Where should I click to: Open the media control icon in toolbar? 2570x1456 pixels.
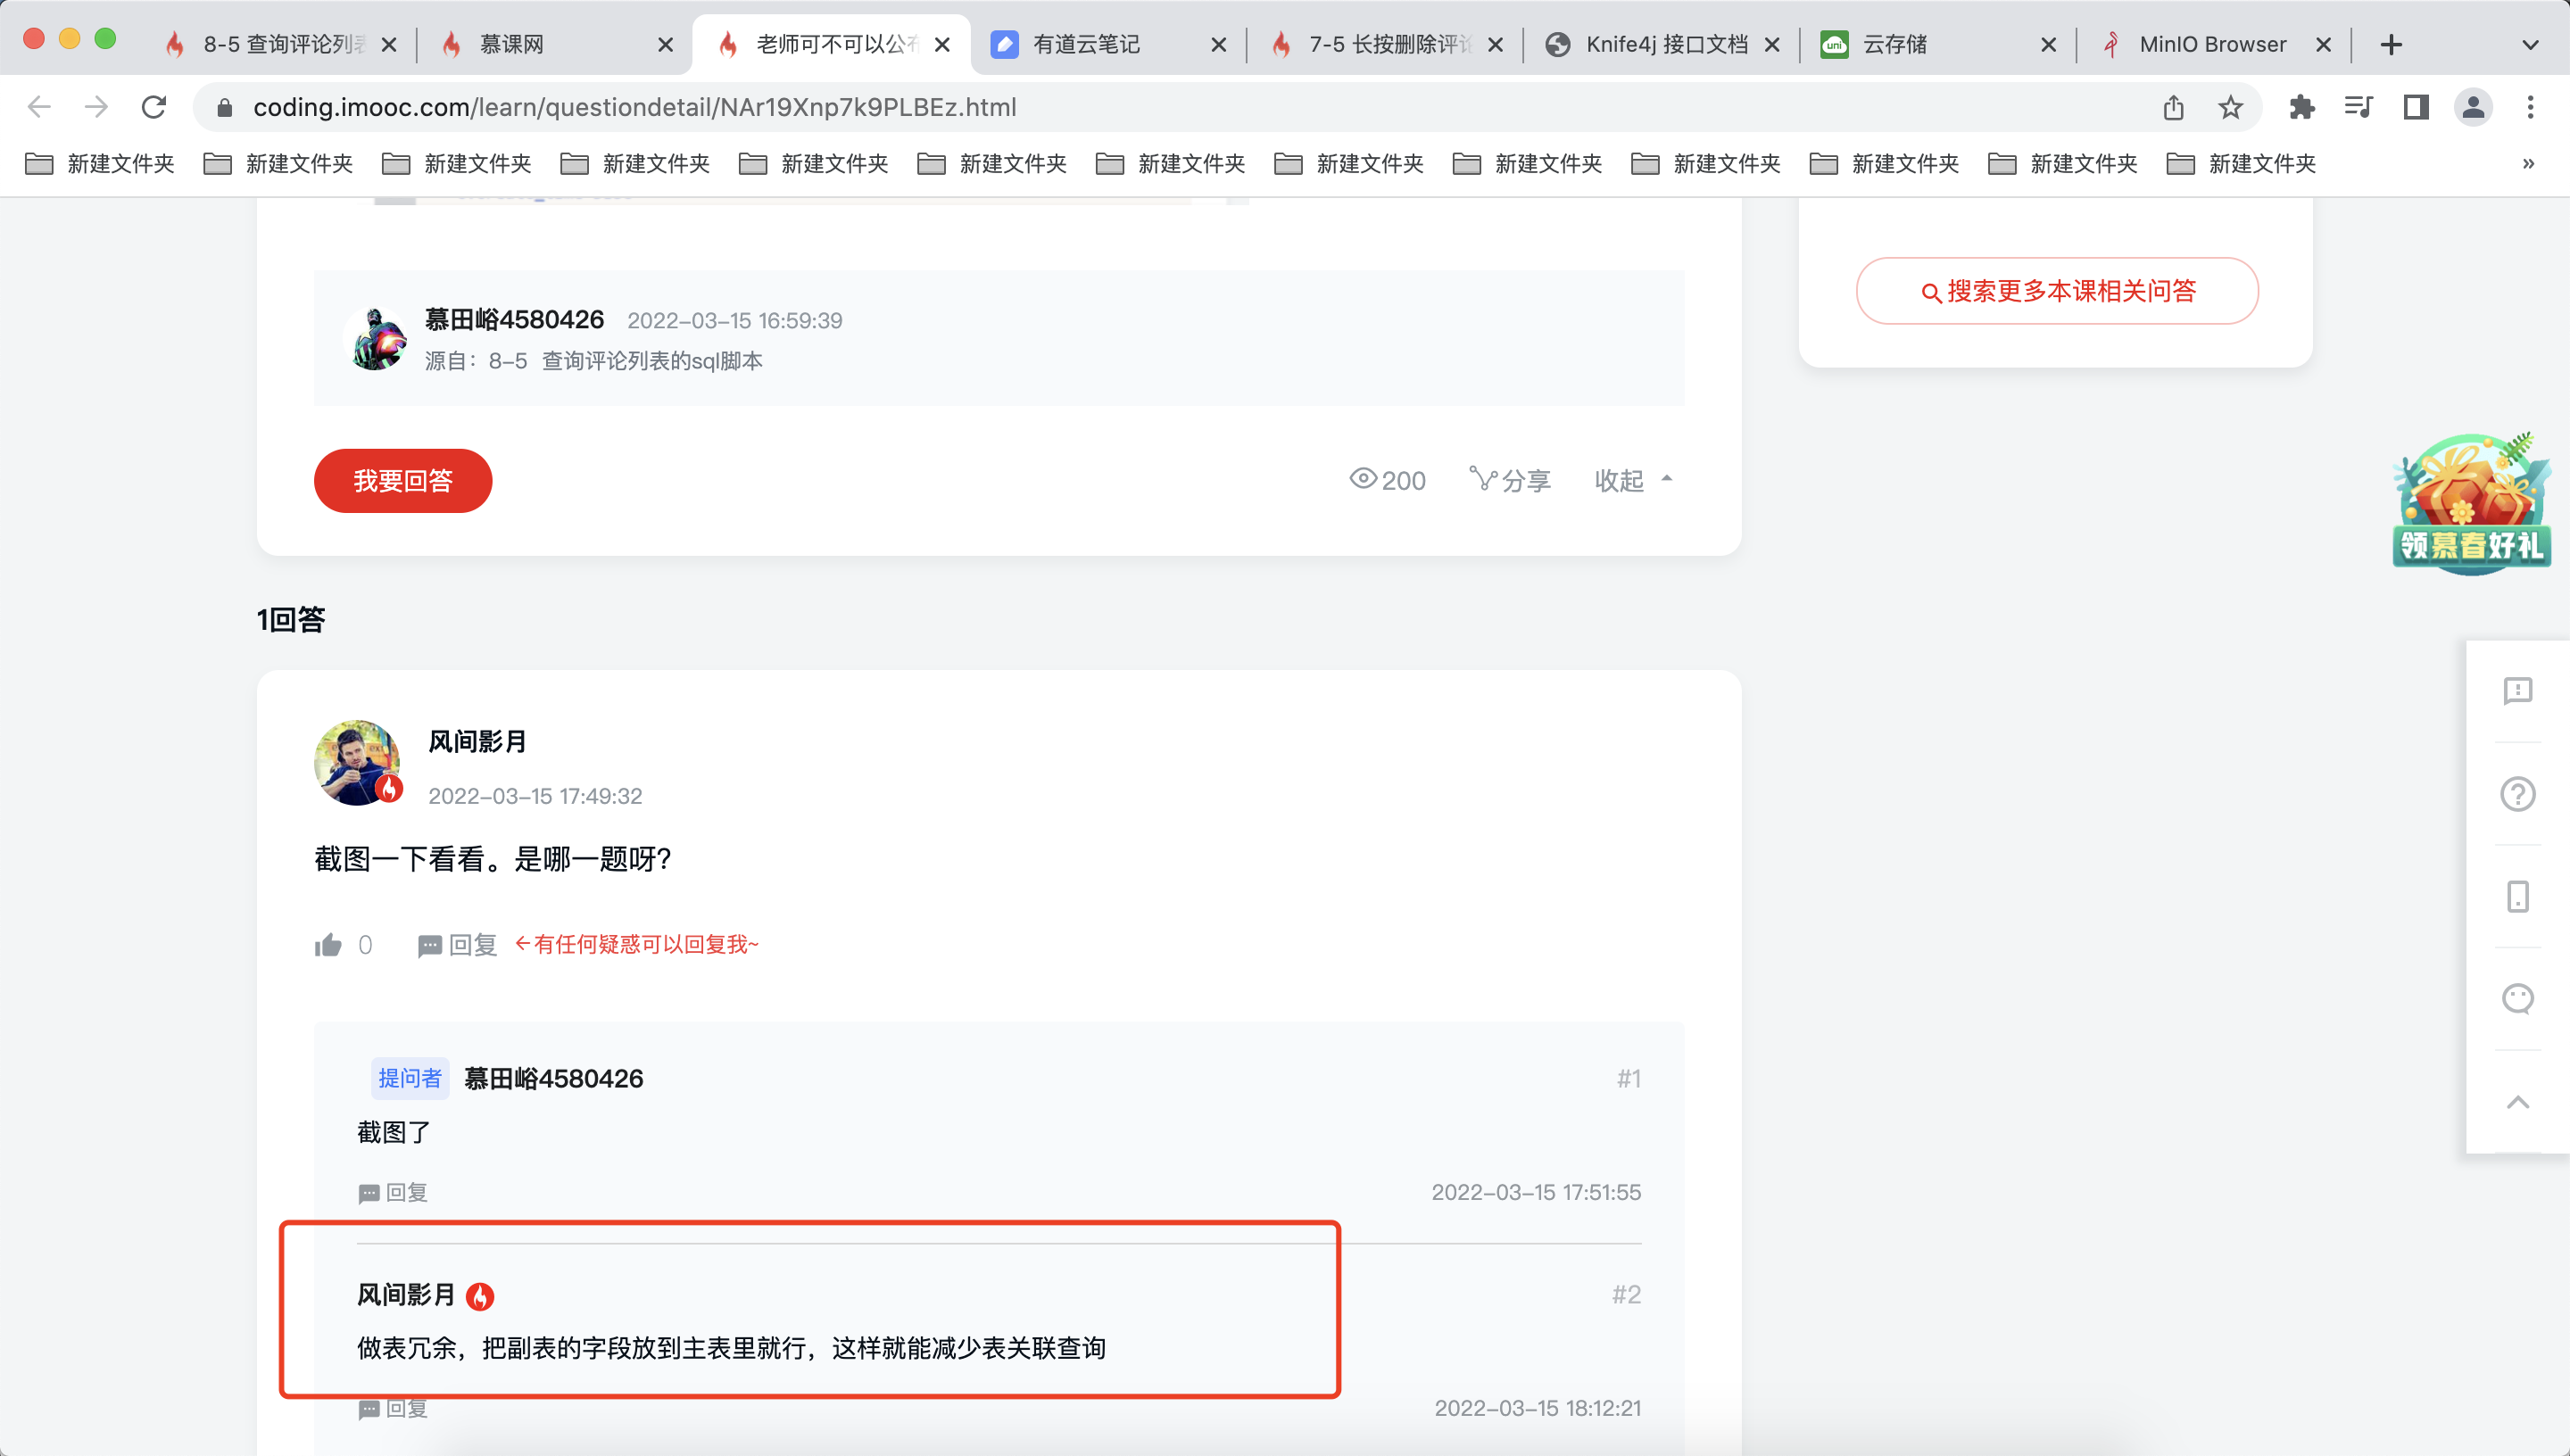point(2358,107)
